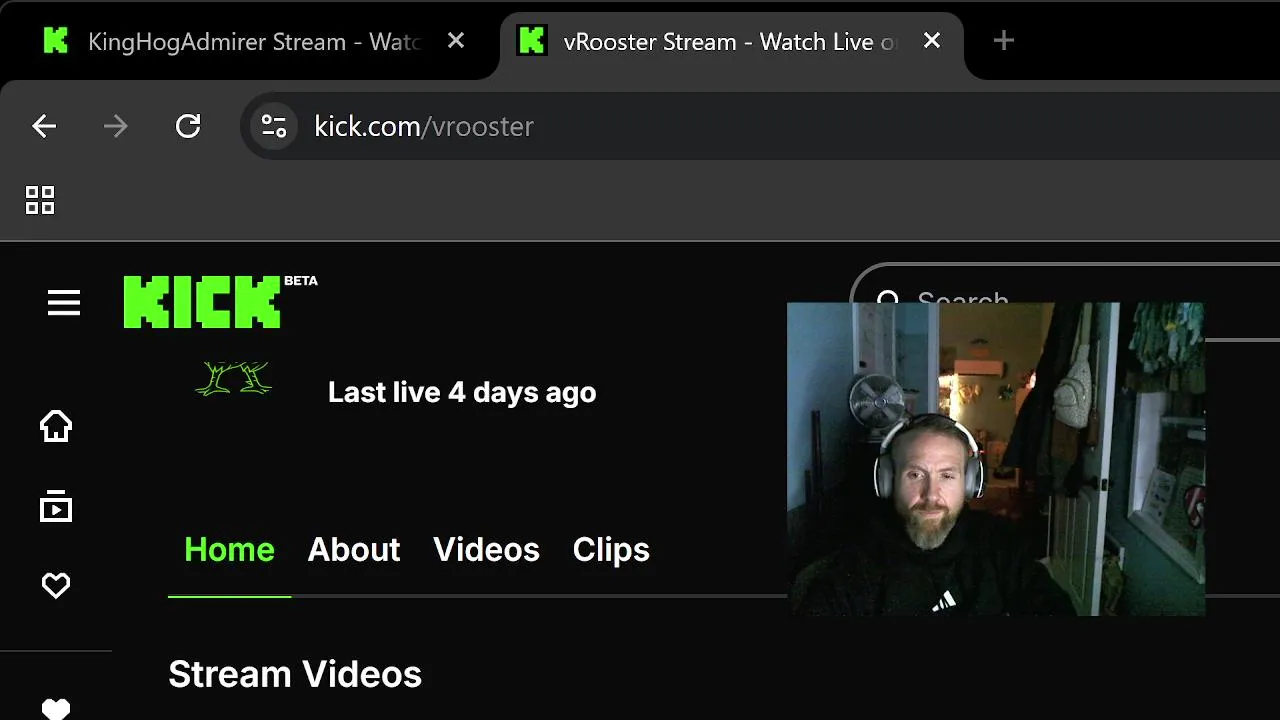Click the forward navigation arrow
Screen dimensions: 1280x720
(x=116, y=126)
